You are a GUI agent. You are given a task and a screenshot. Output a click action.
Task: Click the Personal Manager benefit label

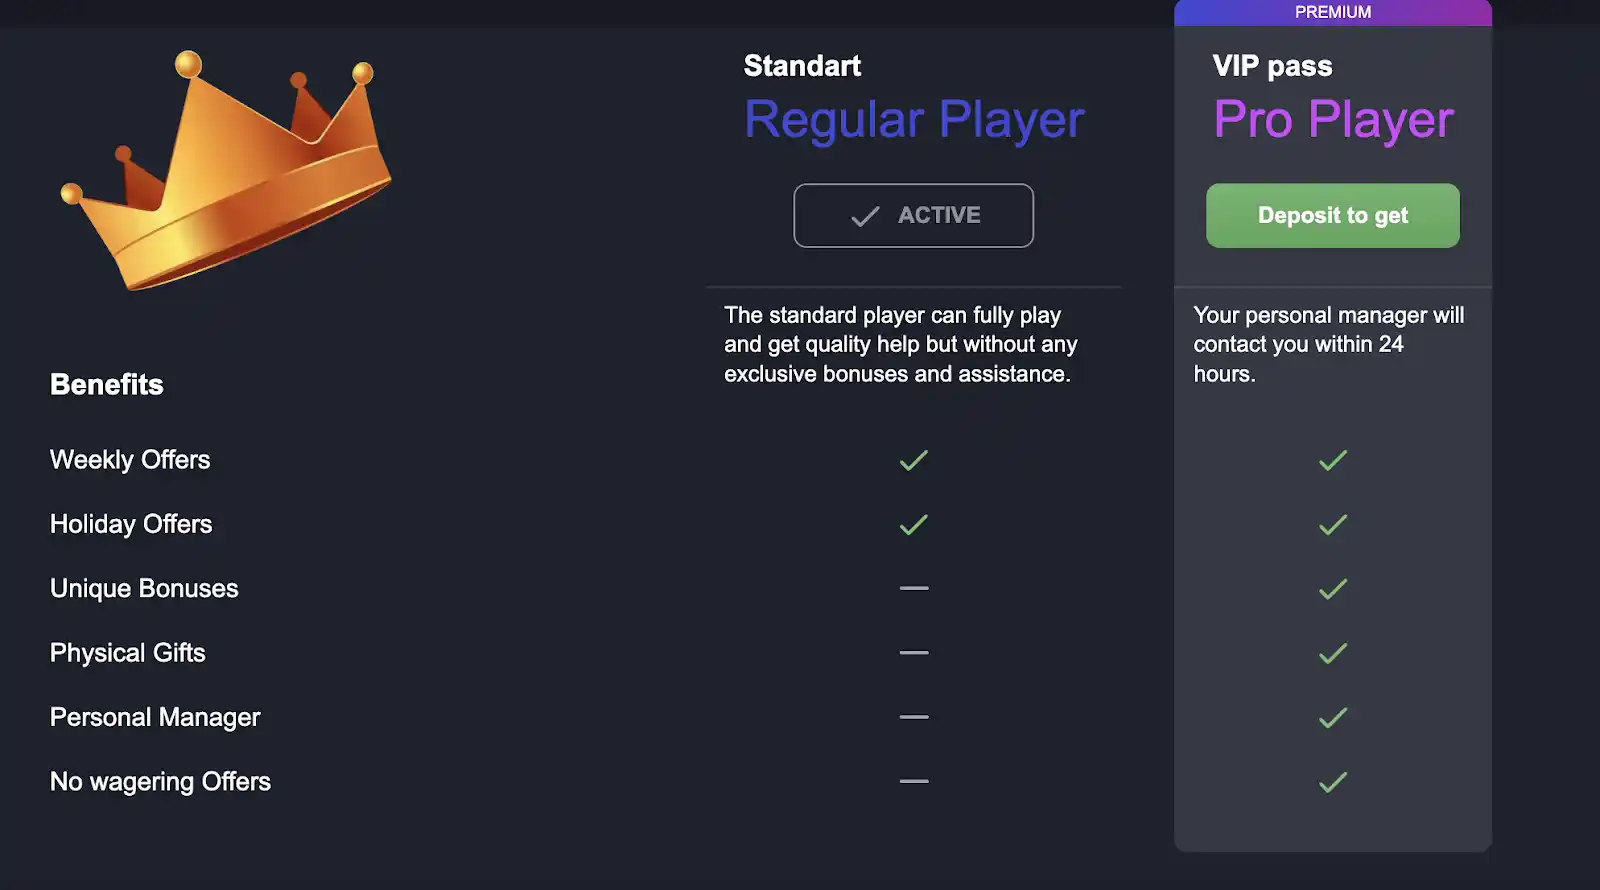[155, 718]
